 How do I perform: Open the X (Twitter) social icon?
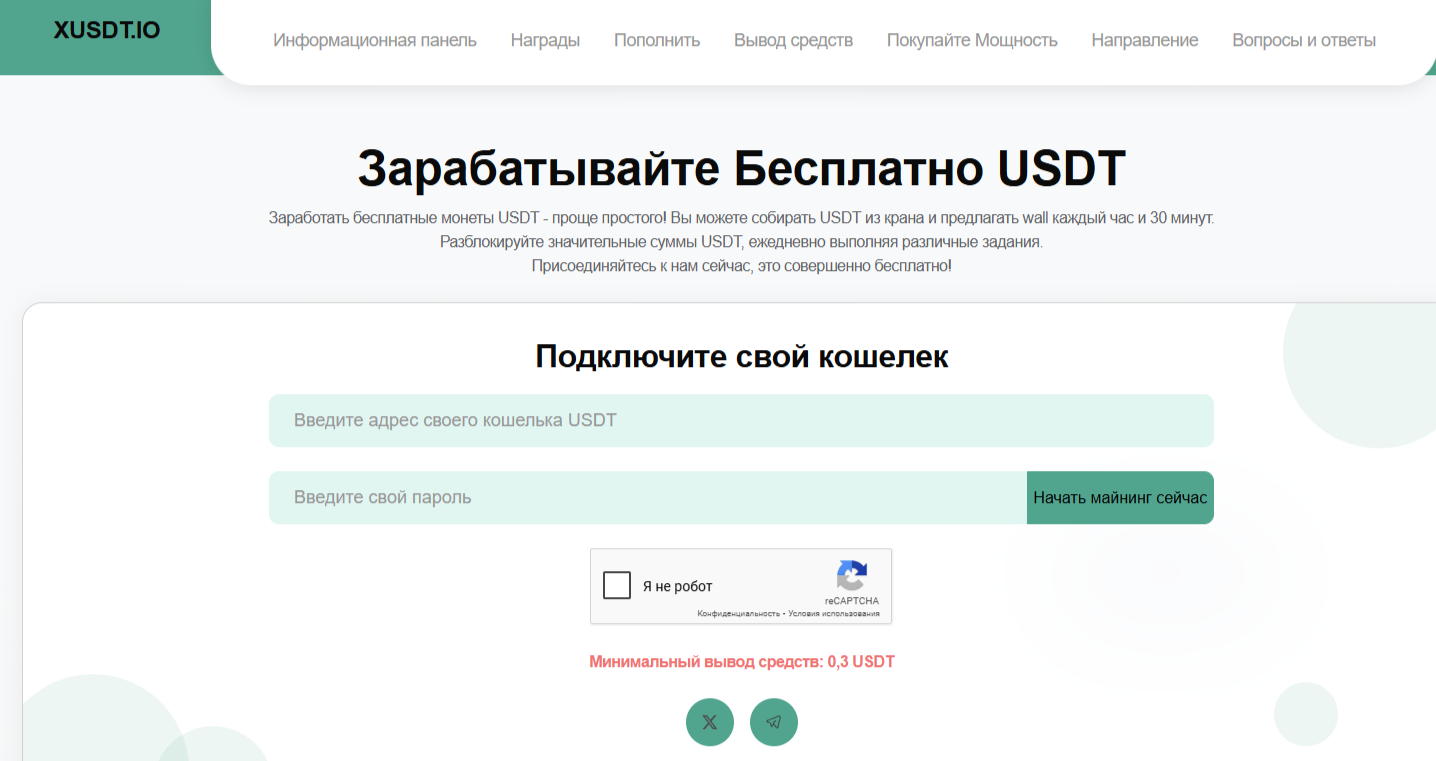coord(710,722)
